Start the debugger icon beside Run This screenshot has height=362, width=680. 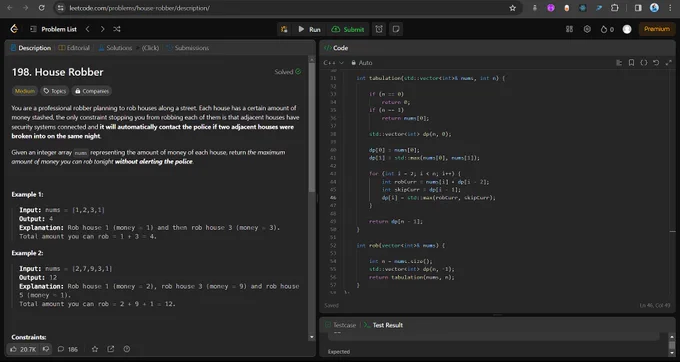coord(284,29)
